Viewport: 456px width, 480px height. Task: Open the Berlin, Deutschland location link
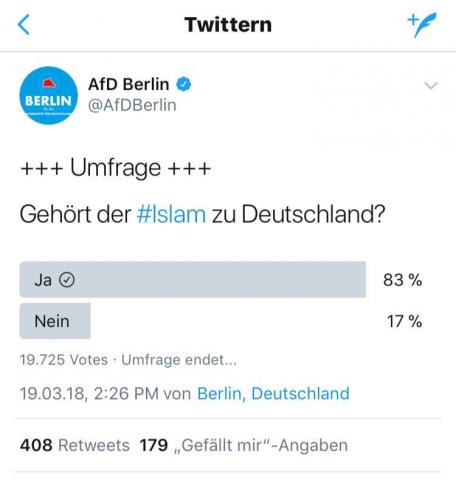pyautogui.click(x=273, y=393)
